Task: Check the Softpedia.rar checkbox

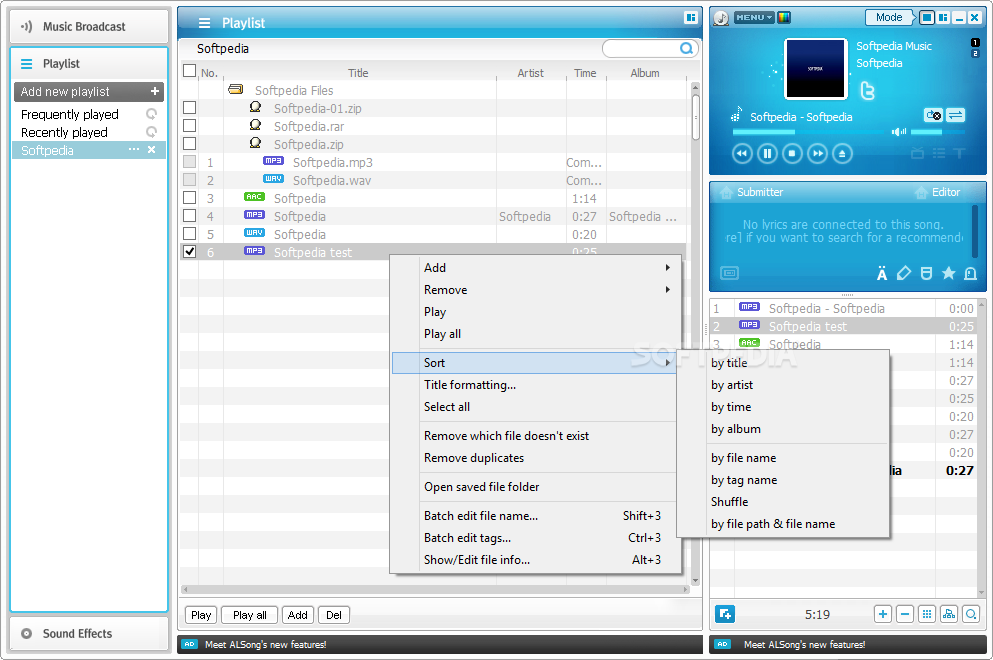Action: pos(189,125)
